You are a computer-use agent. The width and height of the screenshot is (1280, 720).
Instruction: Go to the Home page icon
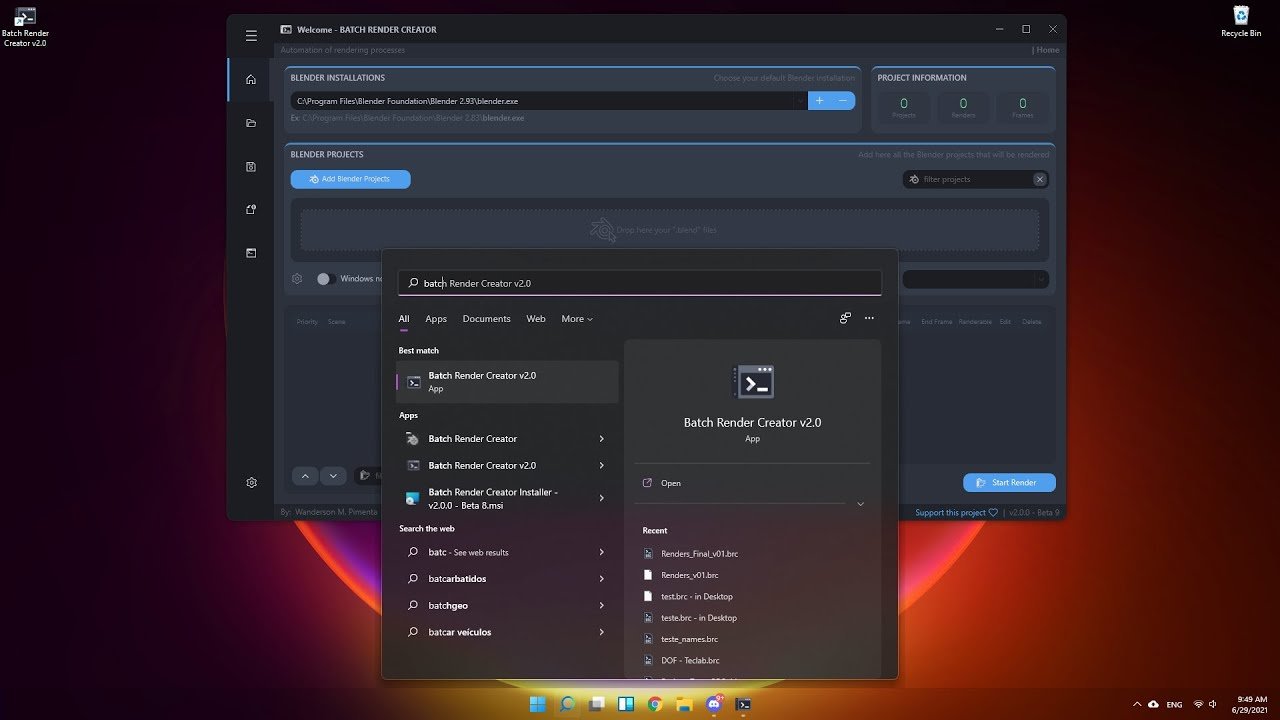tap(251, 80)
